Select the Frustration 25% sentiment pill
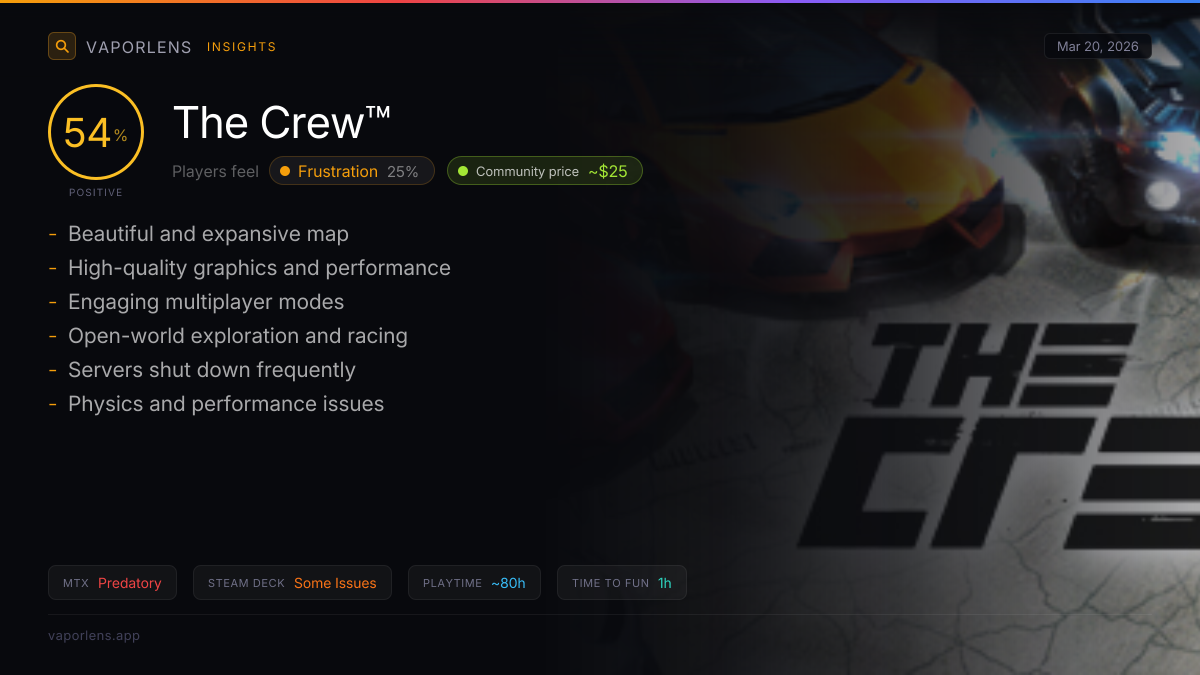This screenshot has width=1200, height=675. [x=352, y=171]
